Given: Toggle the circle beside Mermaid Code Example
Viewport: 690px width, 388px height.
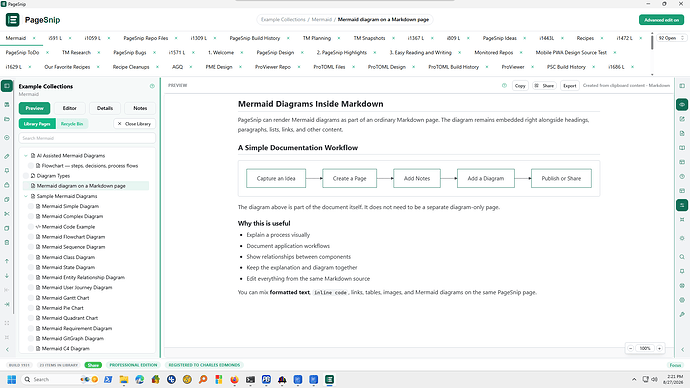Looking at the screenshot, I should click(x=31, y=227).
